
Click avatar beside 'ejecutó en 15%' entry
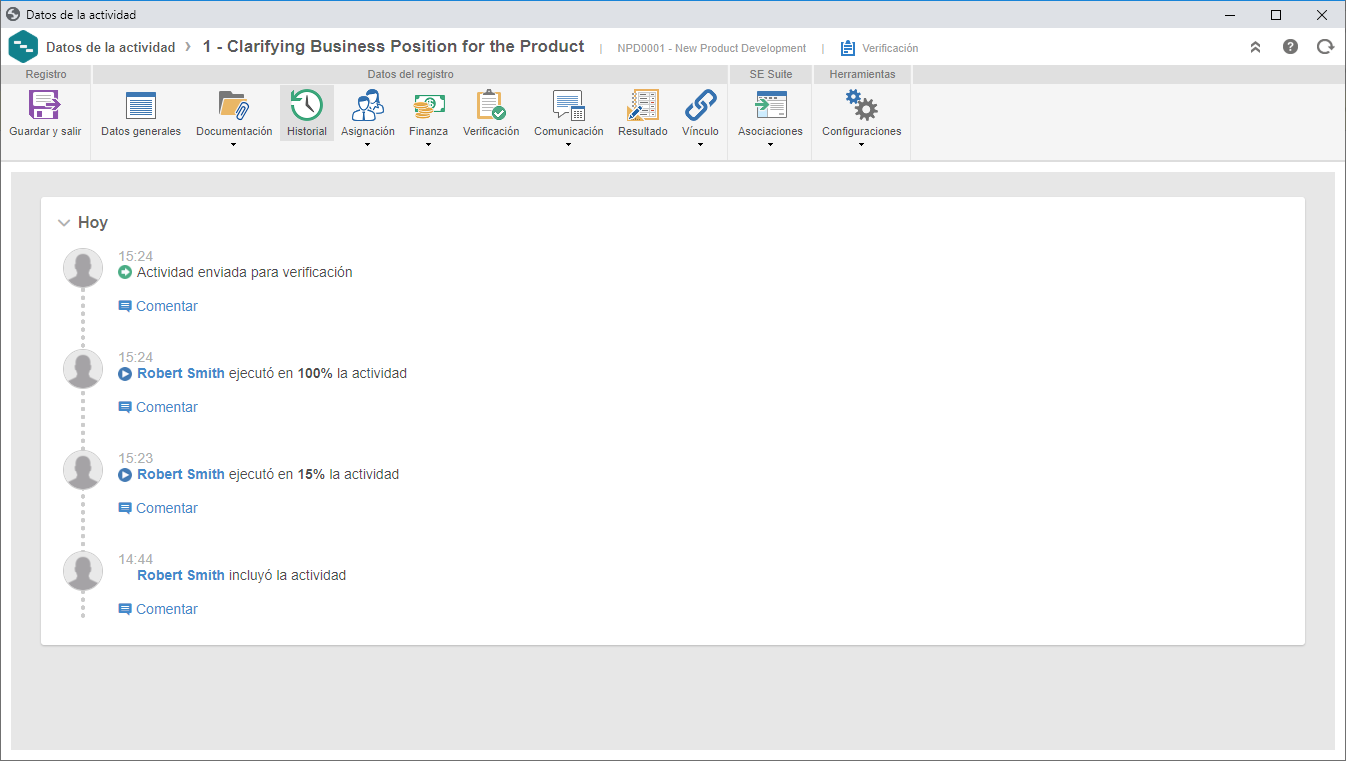point(83,470)
